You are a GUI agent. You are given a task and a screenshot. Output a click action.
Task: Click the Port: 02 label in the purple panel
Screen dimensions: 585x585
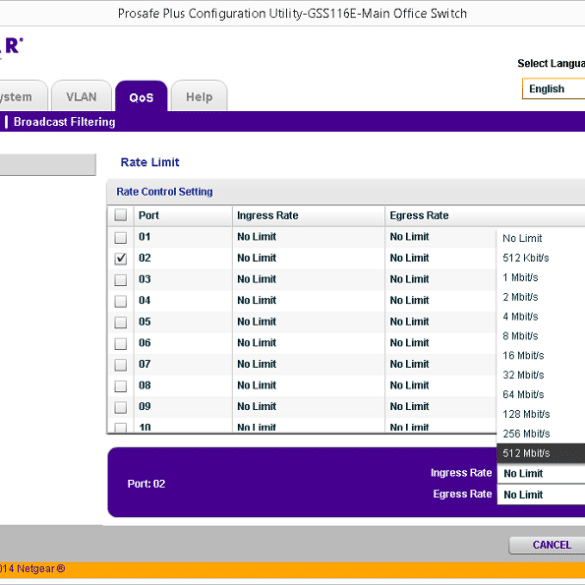[146, 484]
